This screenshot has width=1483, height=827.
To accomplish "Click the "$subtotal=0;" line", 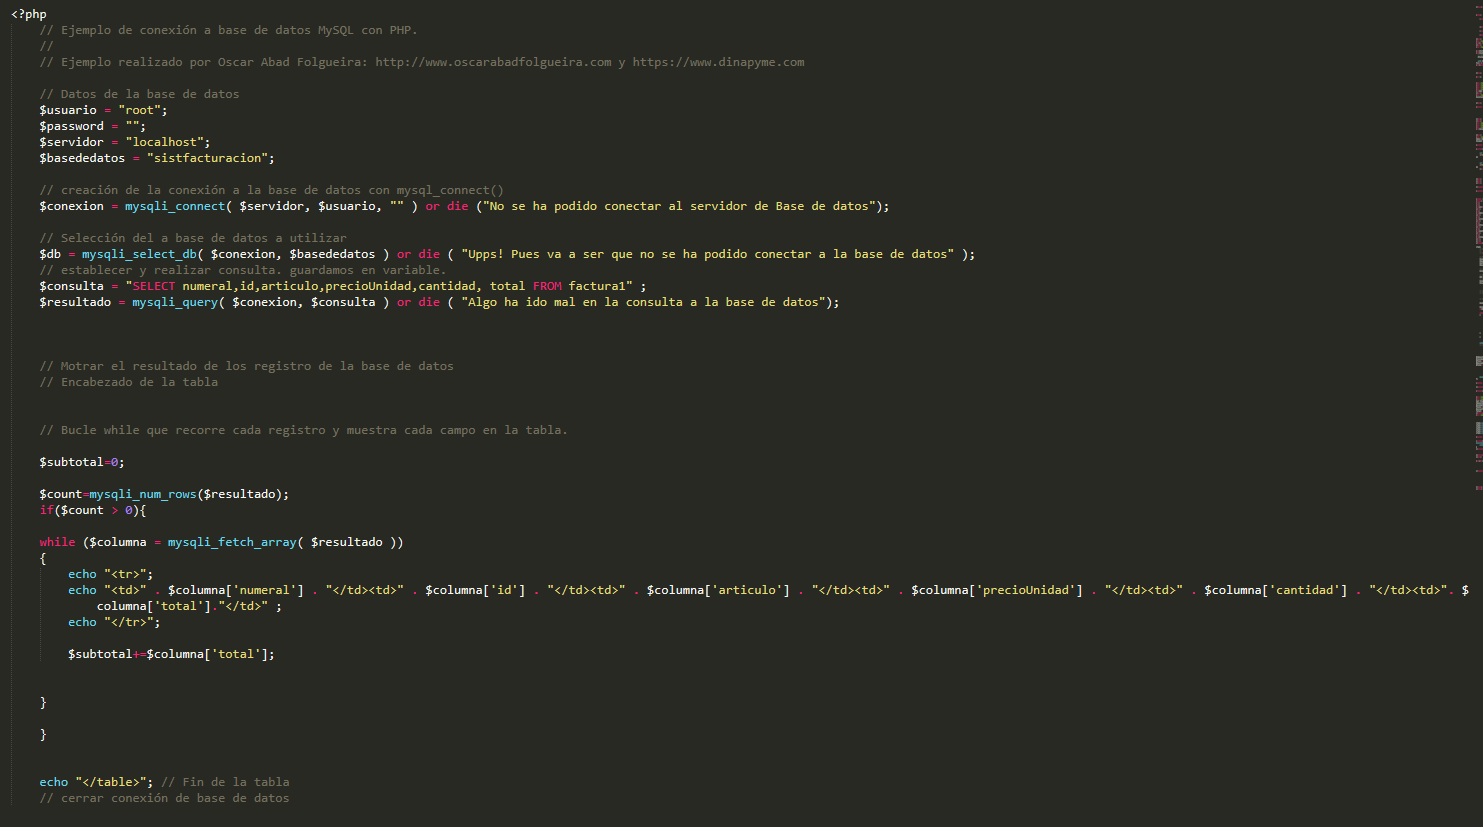I will [82, 462].
